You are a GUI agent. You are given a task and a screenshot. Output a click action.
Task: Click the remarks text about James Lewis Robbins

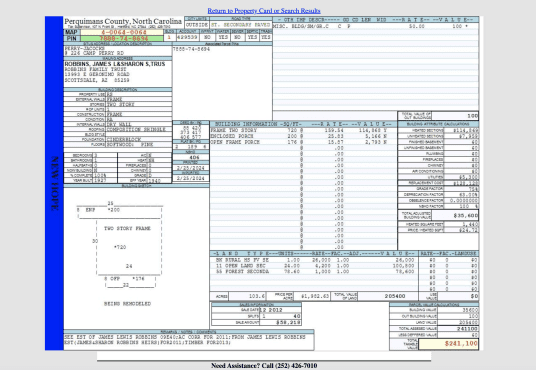pyautogui.click(x=189, y=340)
